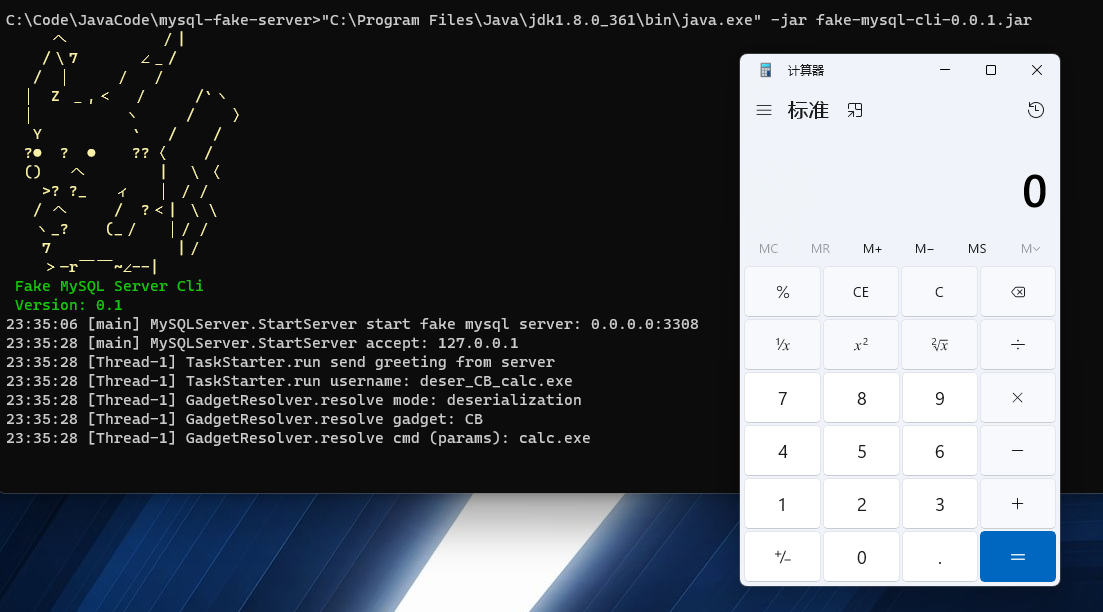Toggle Keep on top mode icon
This screenshot has height=612, width=1103.
point(855,110)
